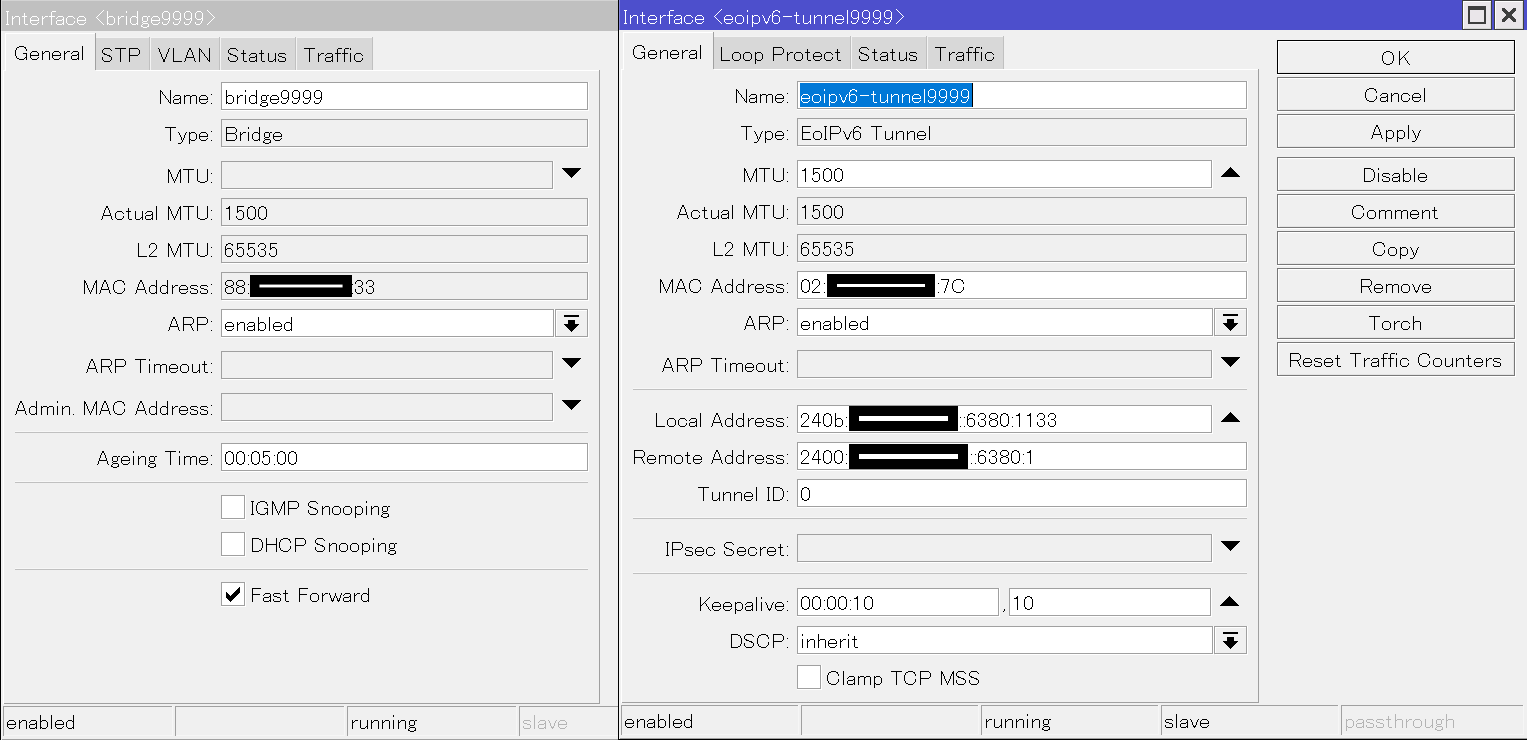Copy the tunnel interface settings
The height and width of the screenshot is (740, 1527).
click(1394, 248)
